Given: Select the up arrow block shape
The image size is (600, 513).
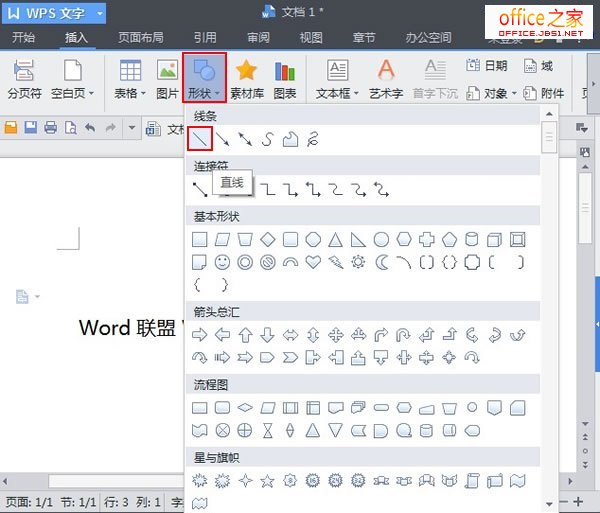Looking at the screenshot, I should [245, 335].
